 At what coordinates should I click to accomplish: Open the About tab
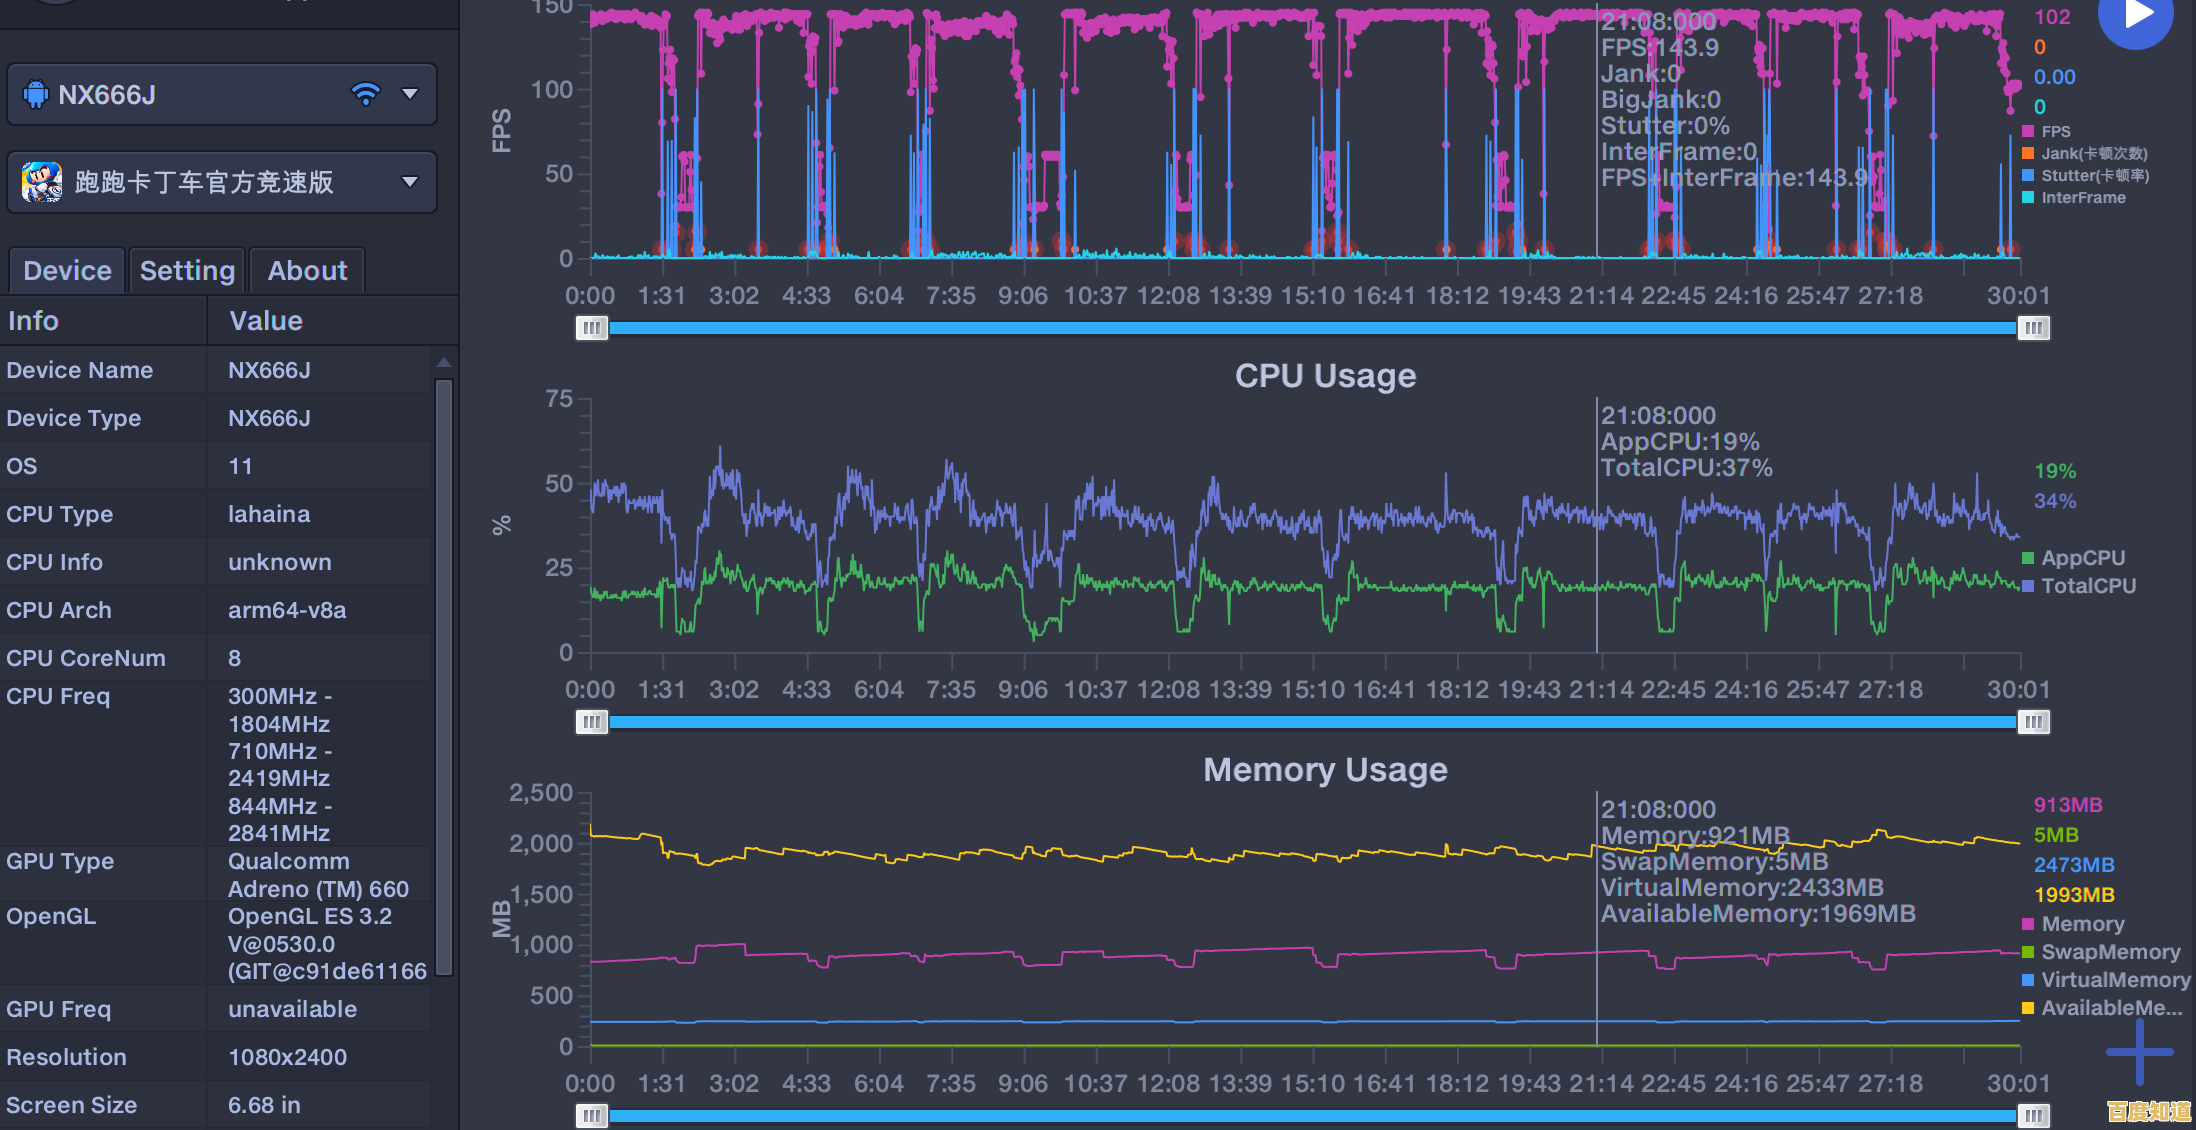pos(307,271)
